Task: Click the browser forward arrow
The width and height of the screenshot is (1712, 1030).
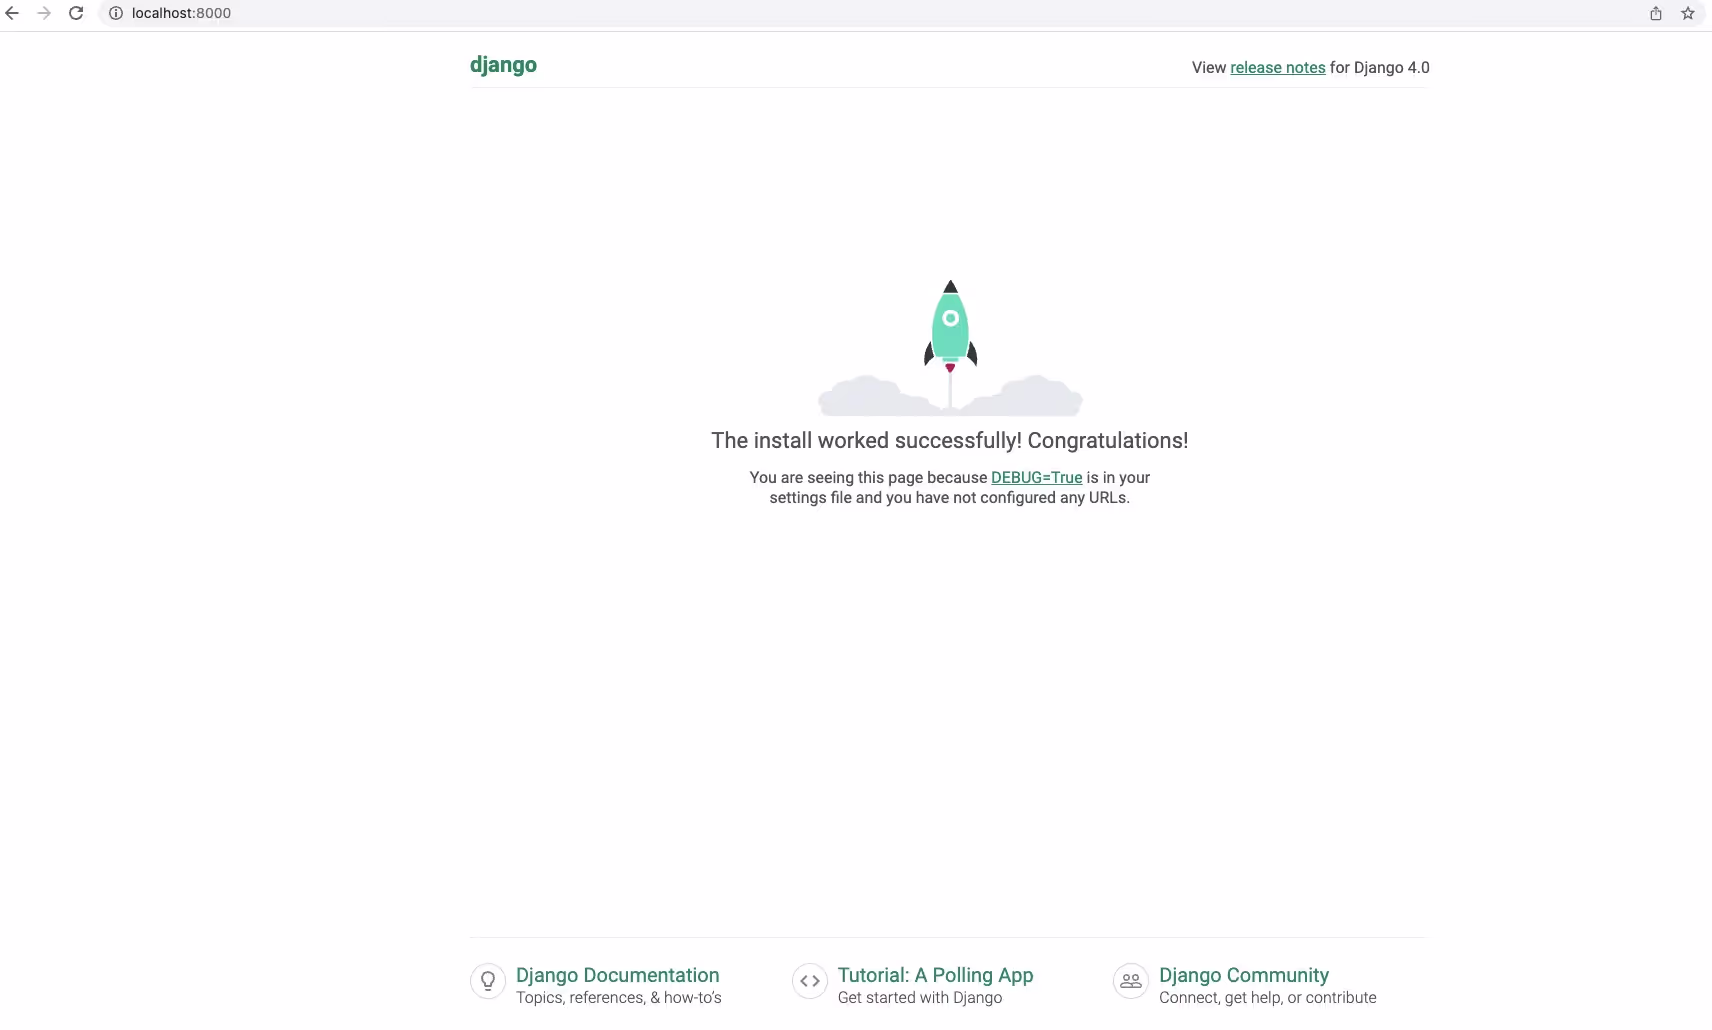Action: pyautogui.click(x=44, y=13)
